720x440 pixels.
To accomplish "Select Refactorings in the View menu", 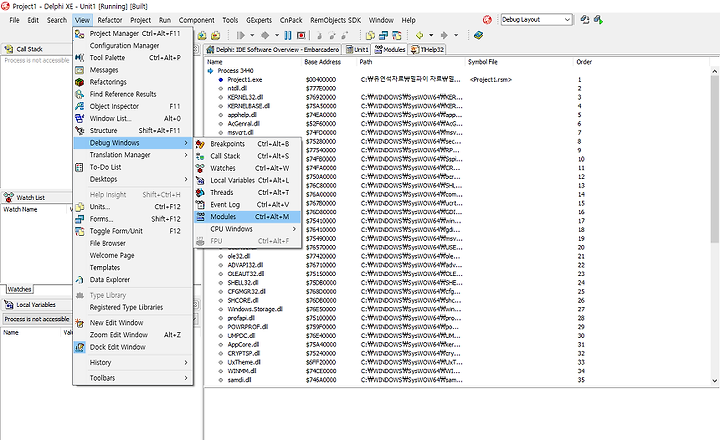I will click(133, 82).
